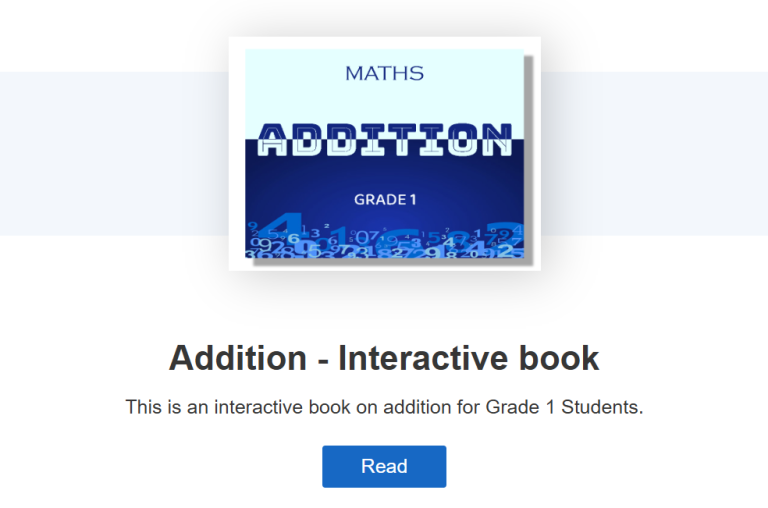Select the book description sentence
Image resolution: width=768 pixels, height=508 pixels.
(384, 407)
